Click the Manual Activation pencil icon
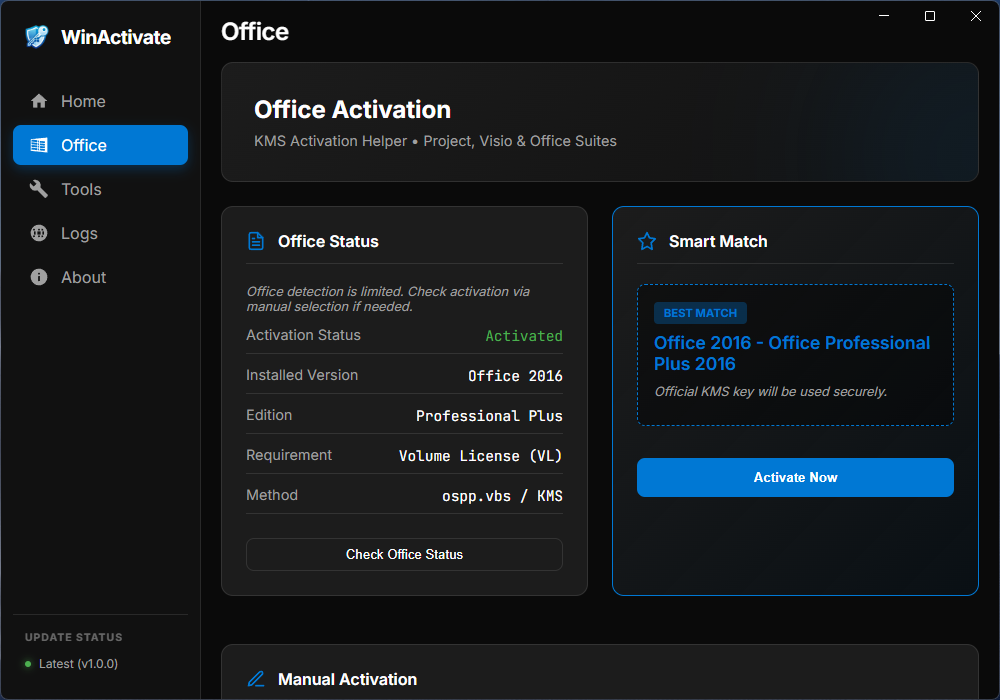 coord(256,679)
